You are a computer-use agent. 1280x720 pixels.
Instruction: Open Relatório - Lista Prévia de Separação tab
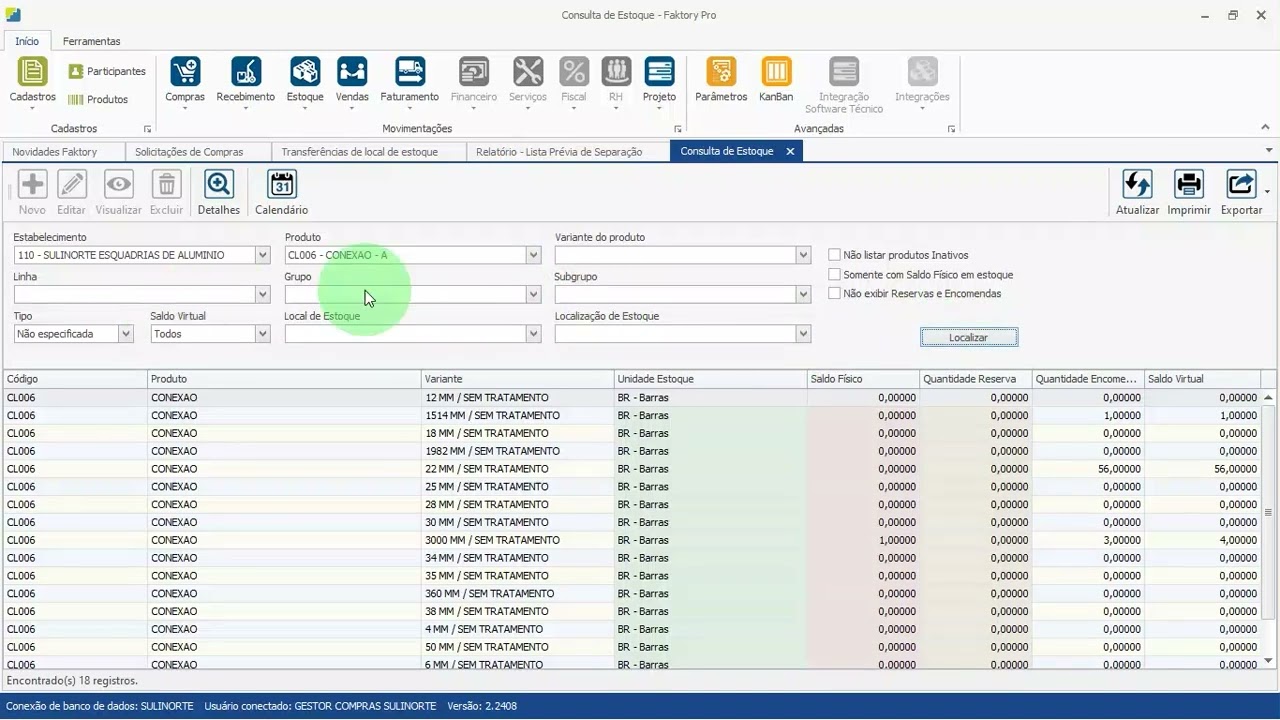pos(559,151)
